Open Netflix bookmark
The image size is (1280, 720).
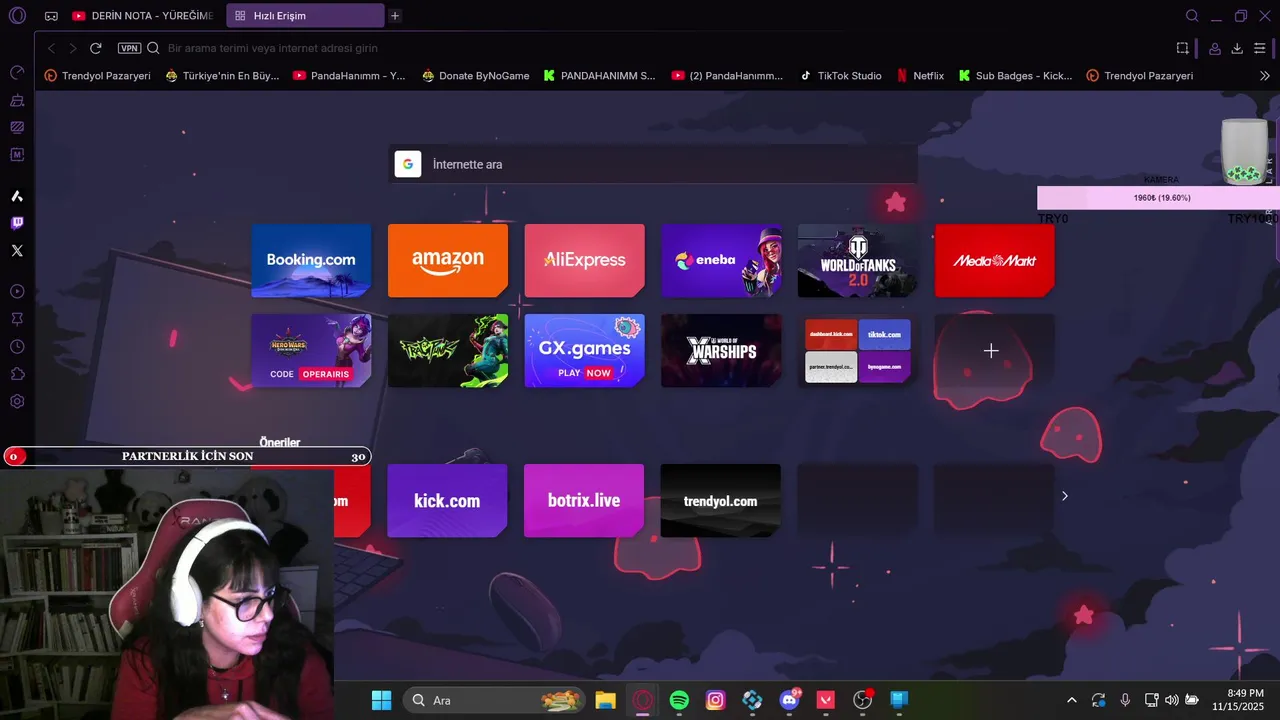coord(920,75)
